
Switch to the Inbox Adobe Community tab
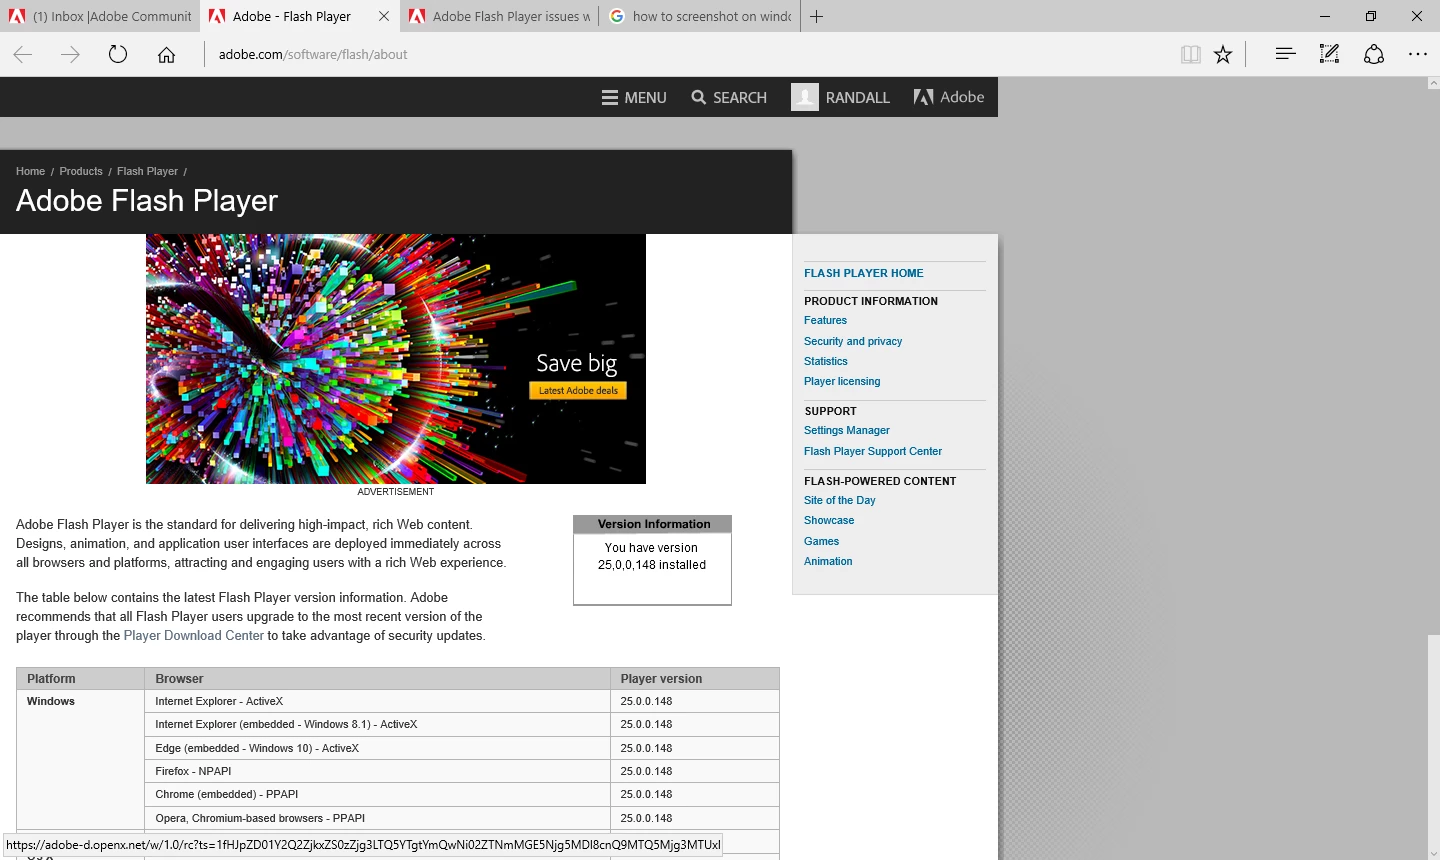100,16
